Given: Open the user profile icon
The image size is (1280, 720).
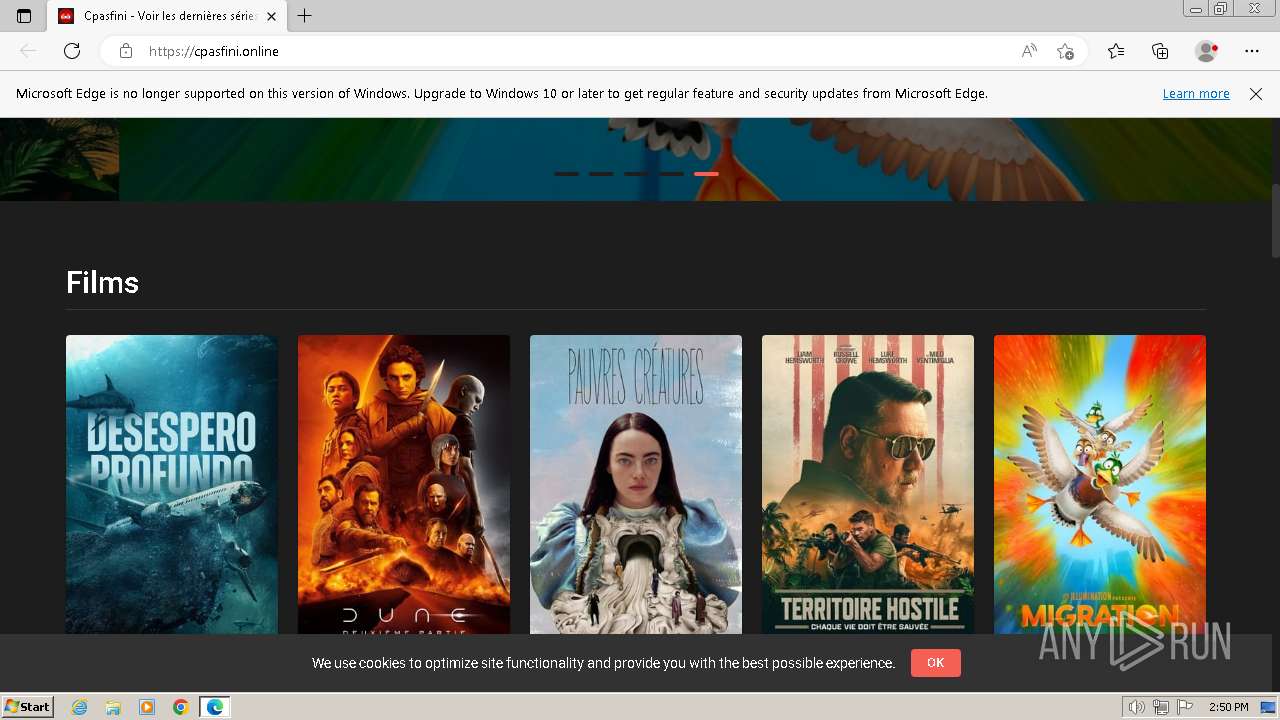Looking at the screenshot, I should [1207, 51].
